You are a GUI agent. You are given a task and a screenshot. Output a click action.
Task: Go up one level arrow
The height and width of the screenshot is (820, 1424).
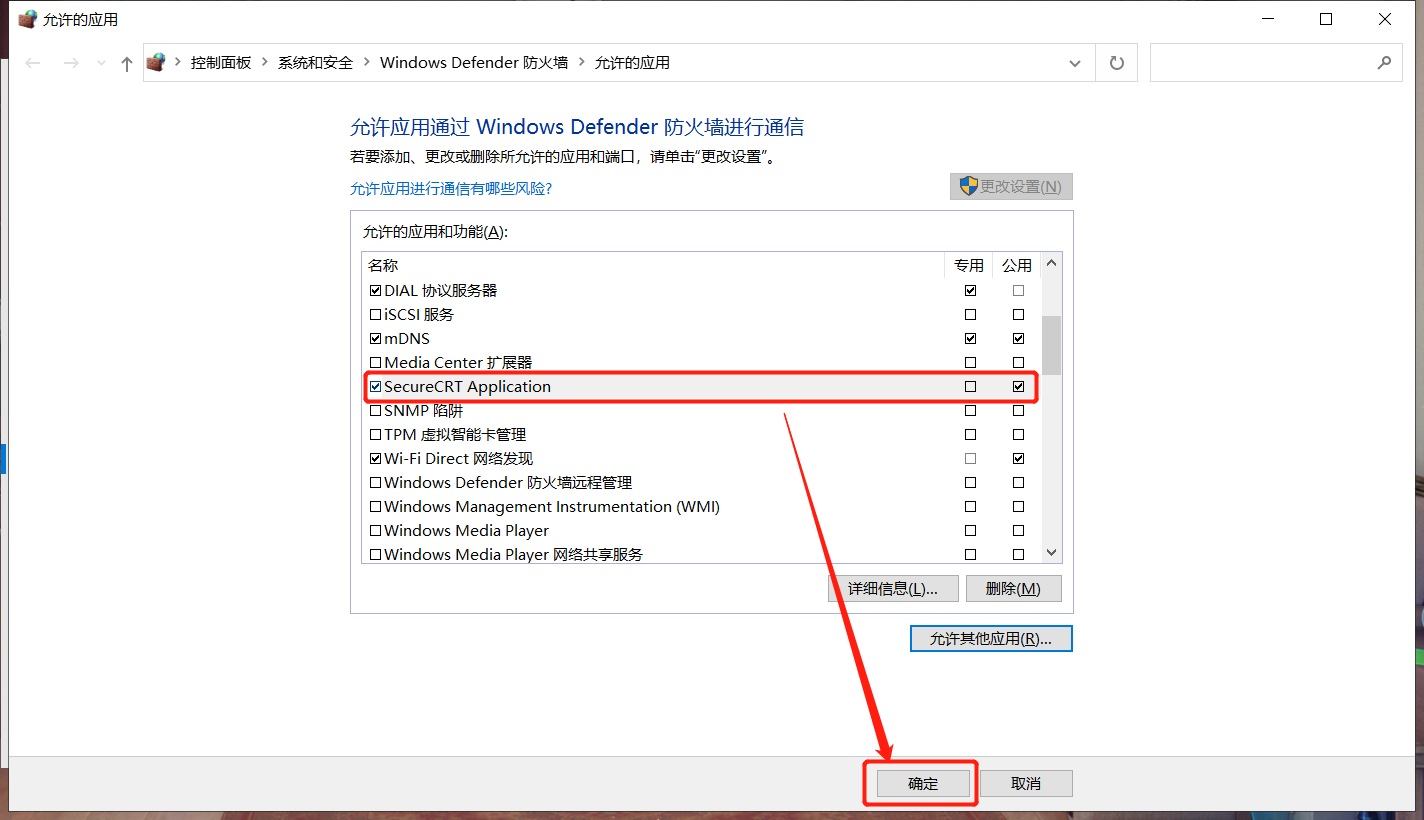click(126, 63)
